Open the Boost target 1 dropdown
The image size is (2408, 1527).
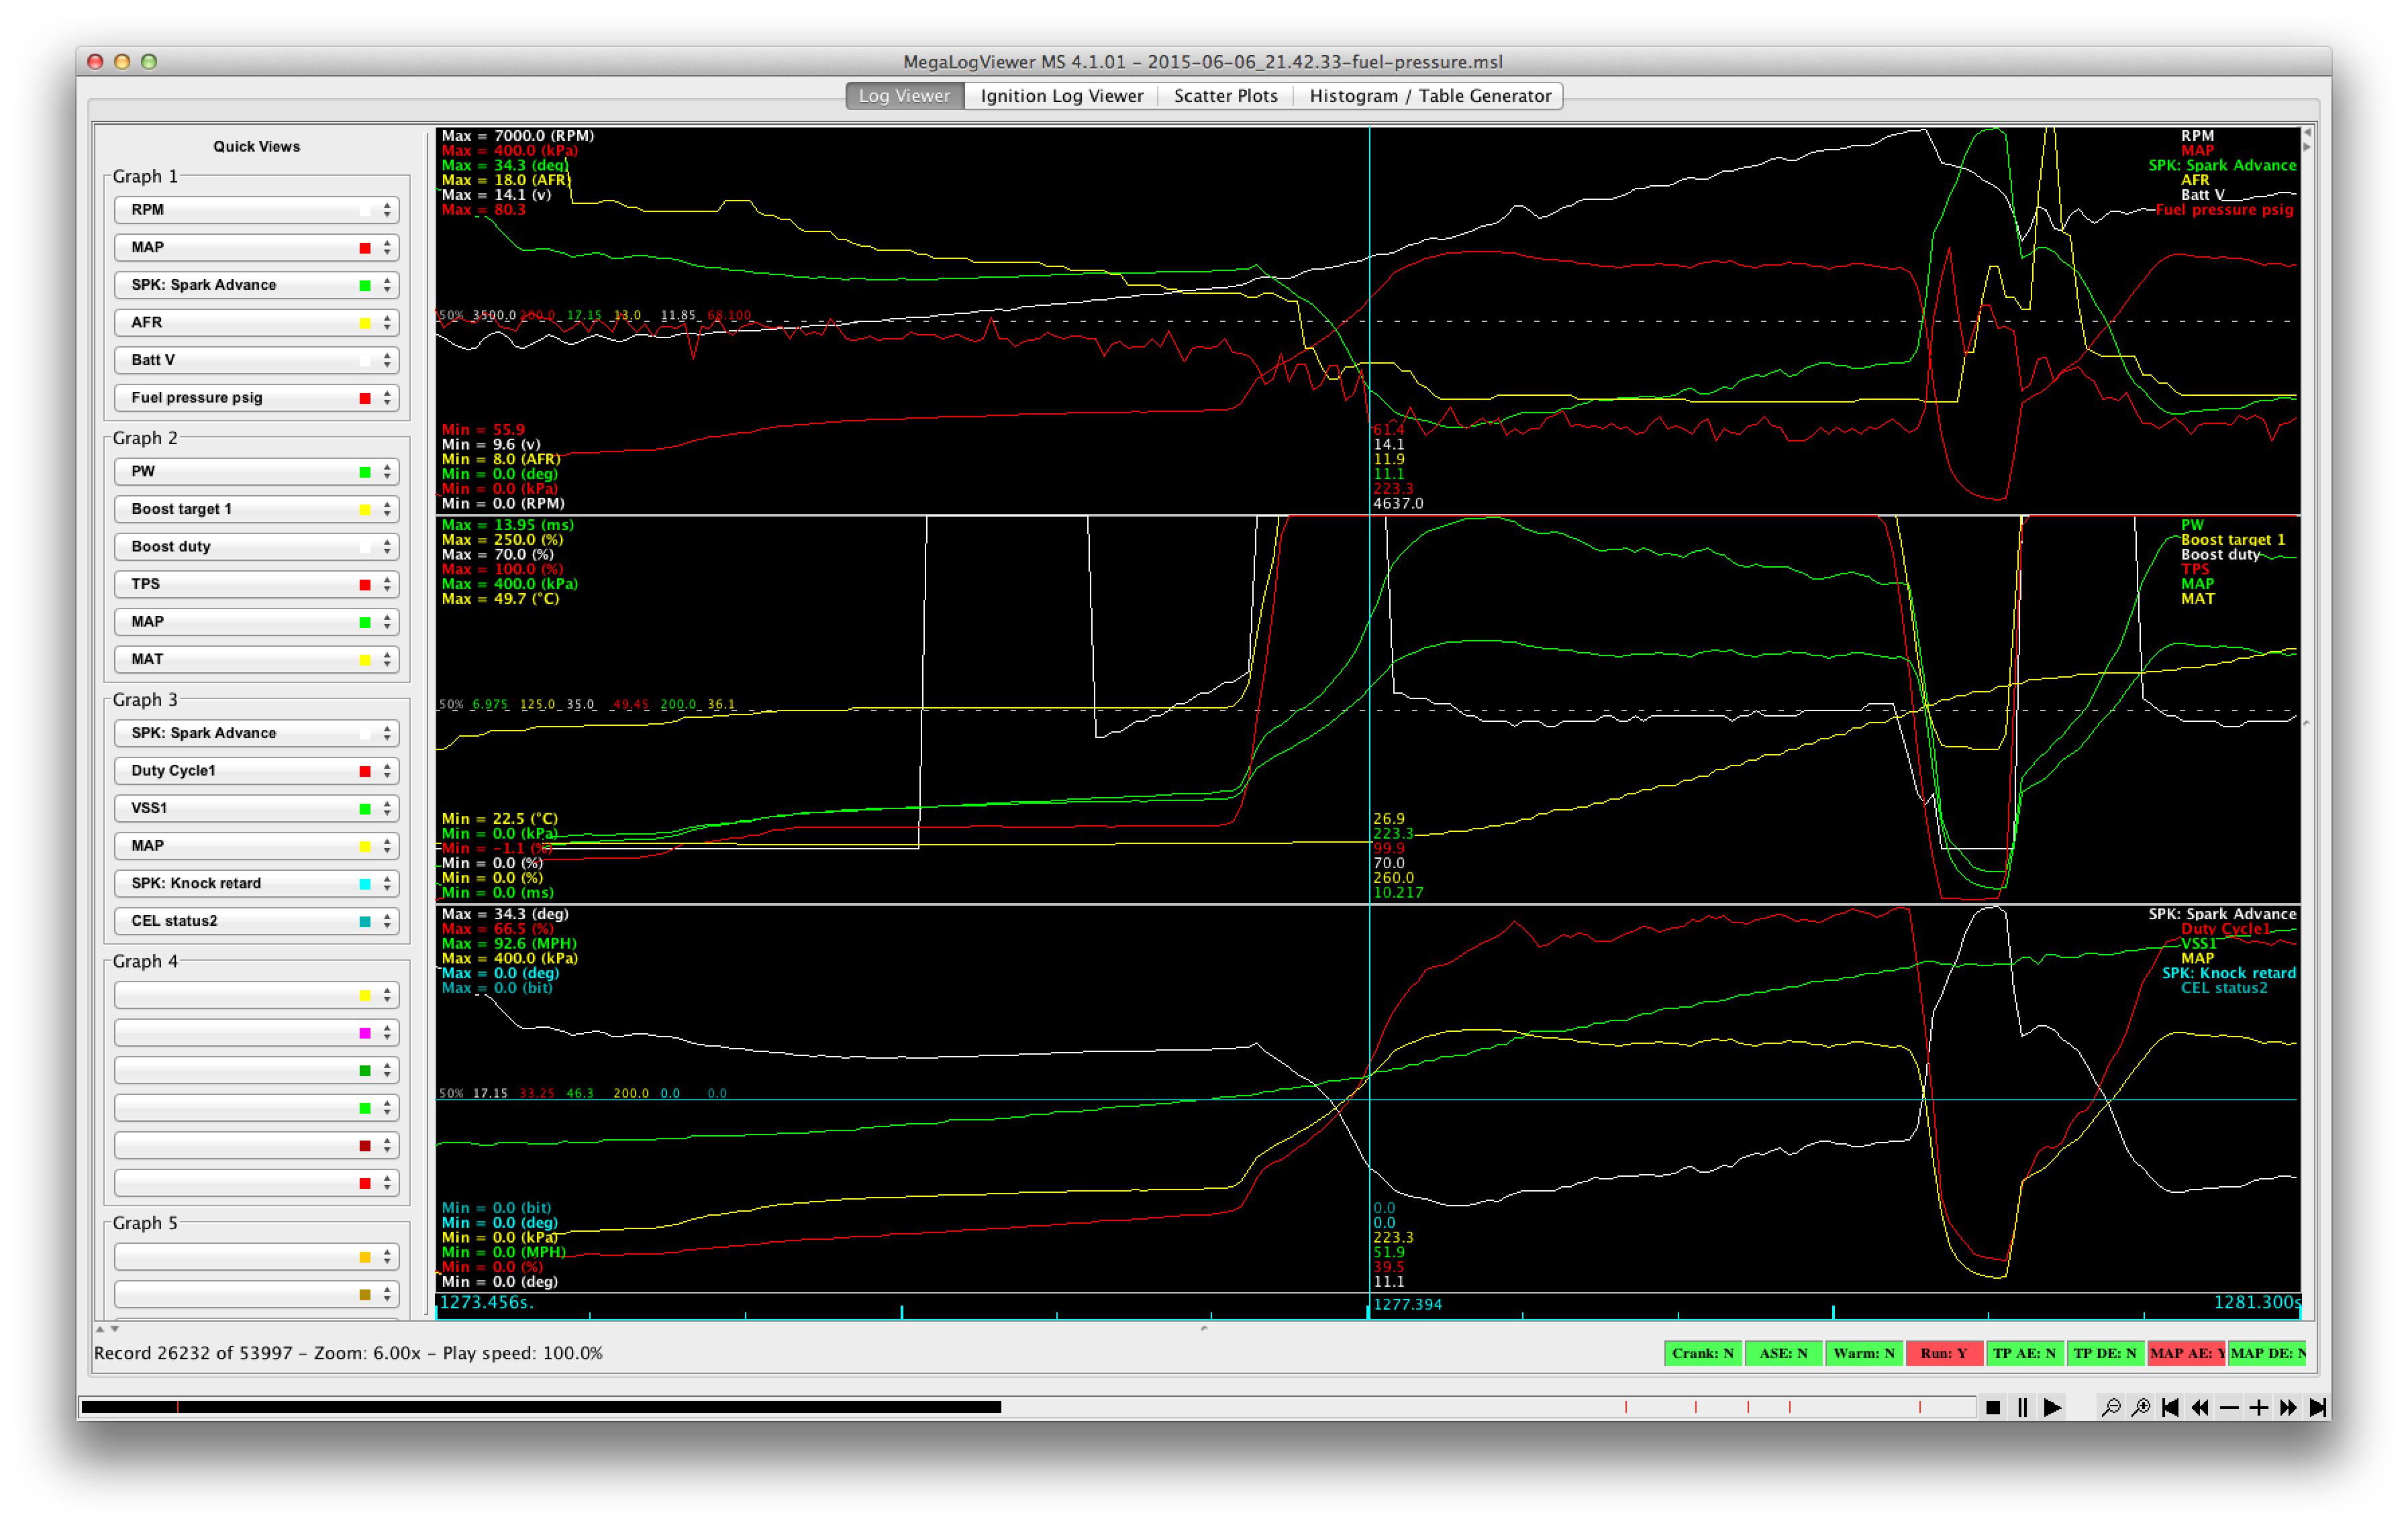257,509
